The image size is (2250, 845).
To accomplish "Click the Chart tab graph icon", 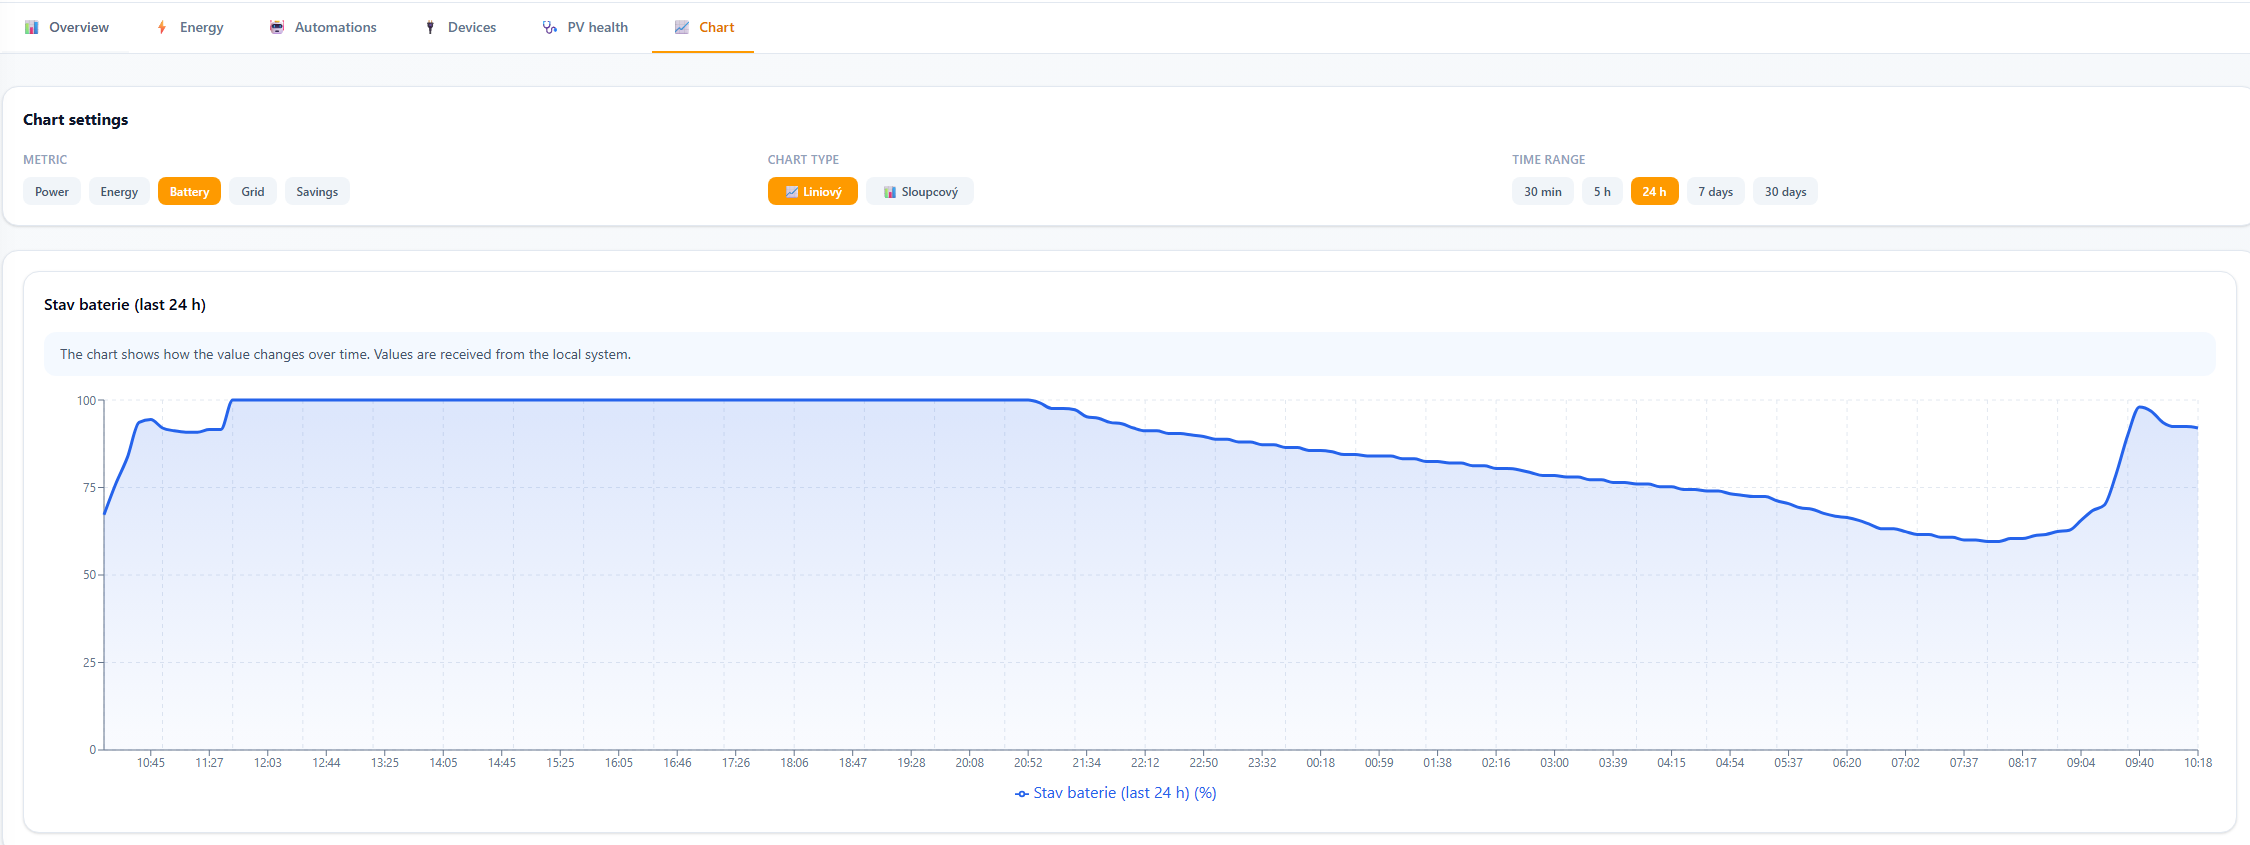I will pyautogui.click(x=682, y=27).
